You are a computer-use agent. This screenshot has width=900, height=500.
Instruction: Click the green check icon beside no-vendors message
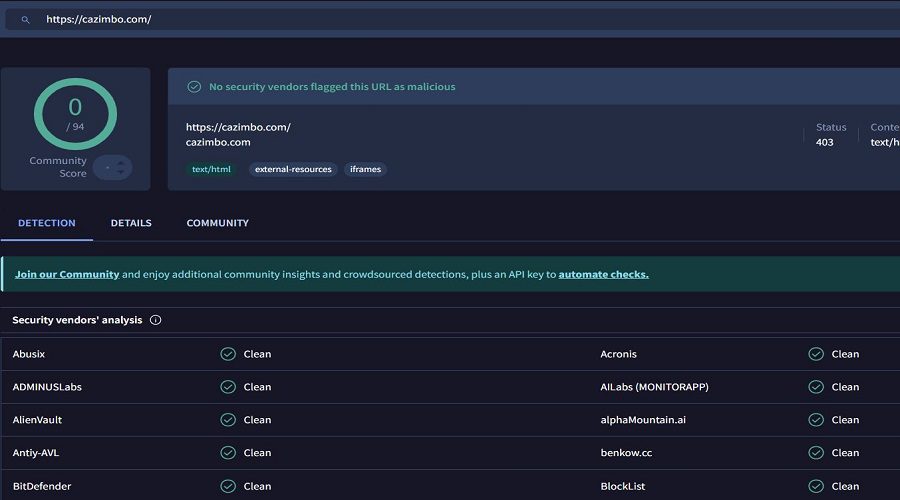pos(194,87)
